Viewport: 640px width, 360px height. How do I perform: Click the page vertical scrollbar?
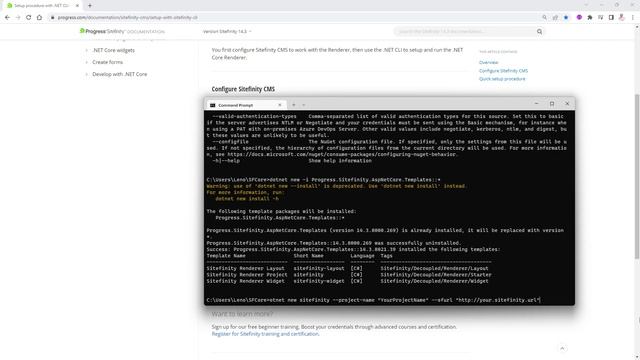[x=637, y=176]
